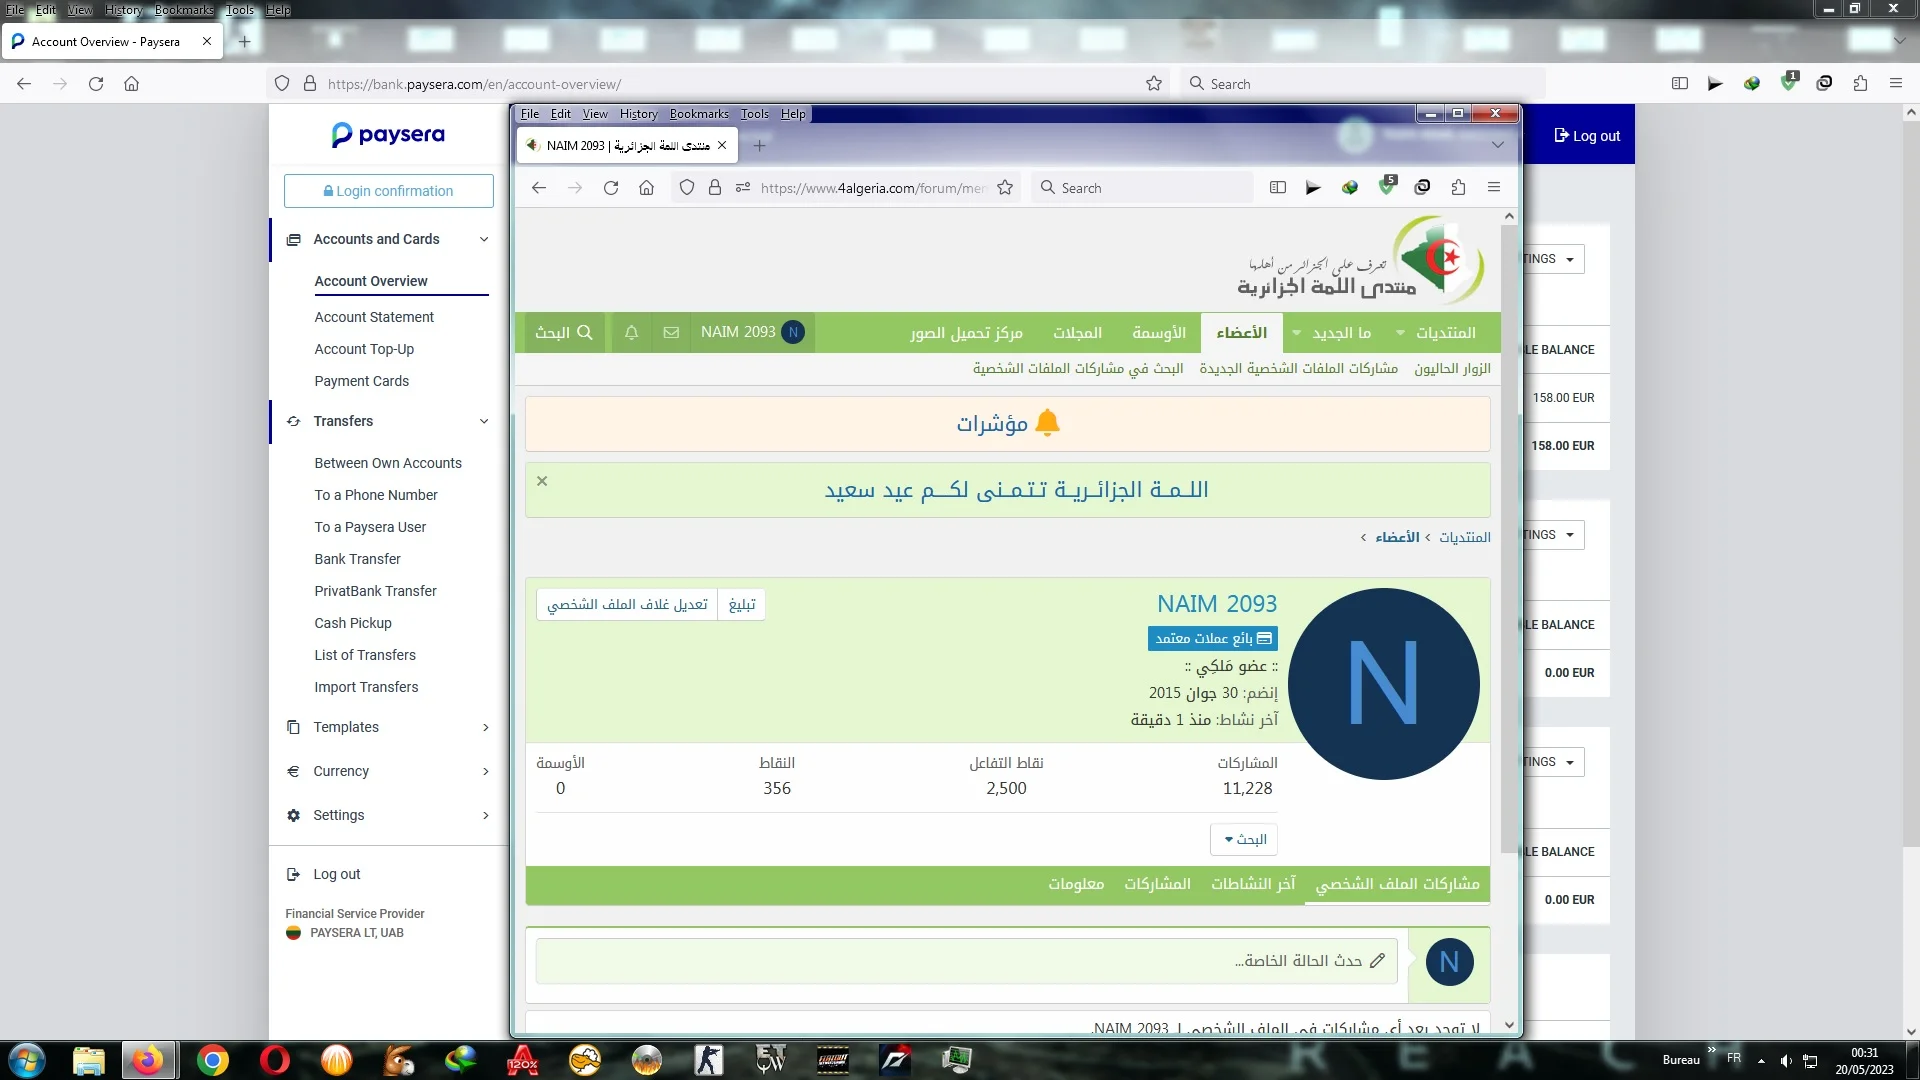Viewport: 1920px width, 1080px height.
Task: Open the Bookmarks menu in the inner browser
Action: pyautogui.click(x=698, y=114)
